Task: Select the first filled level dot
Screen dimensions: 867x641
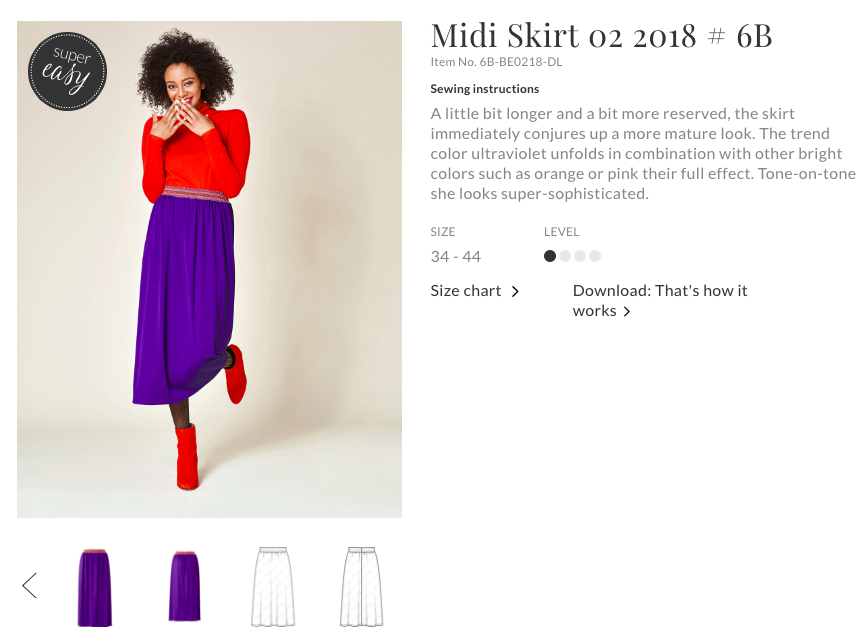Action: (x=550, y=256)
